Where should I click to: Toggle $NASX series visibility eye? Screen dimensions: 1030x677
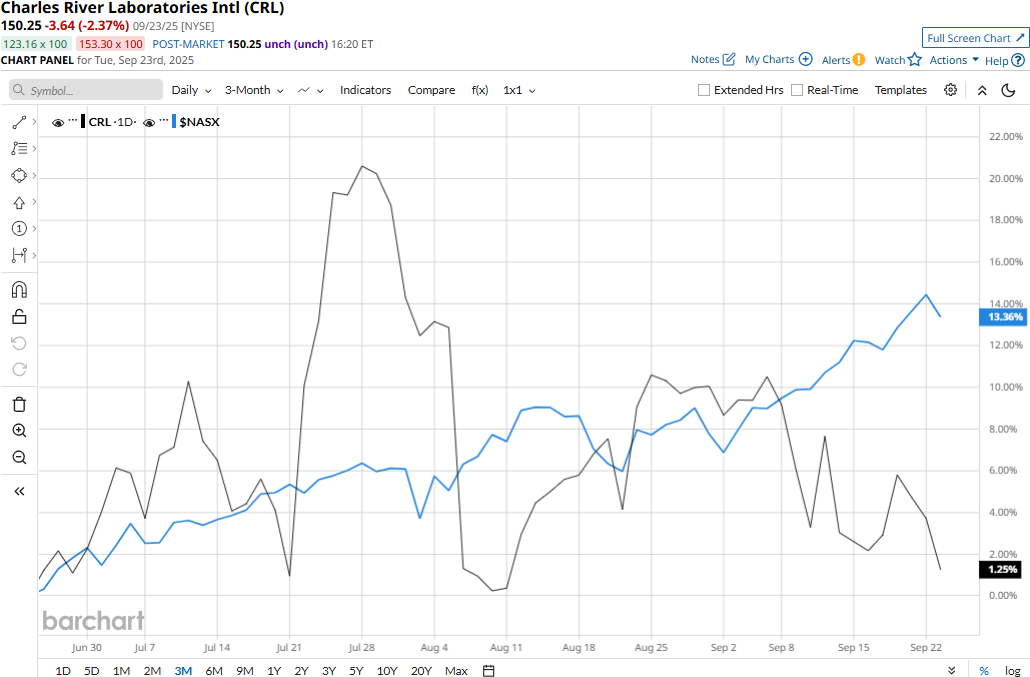point(149,123)
